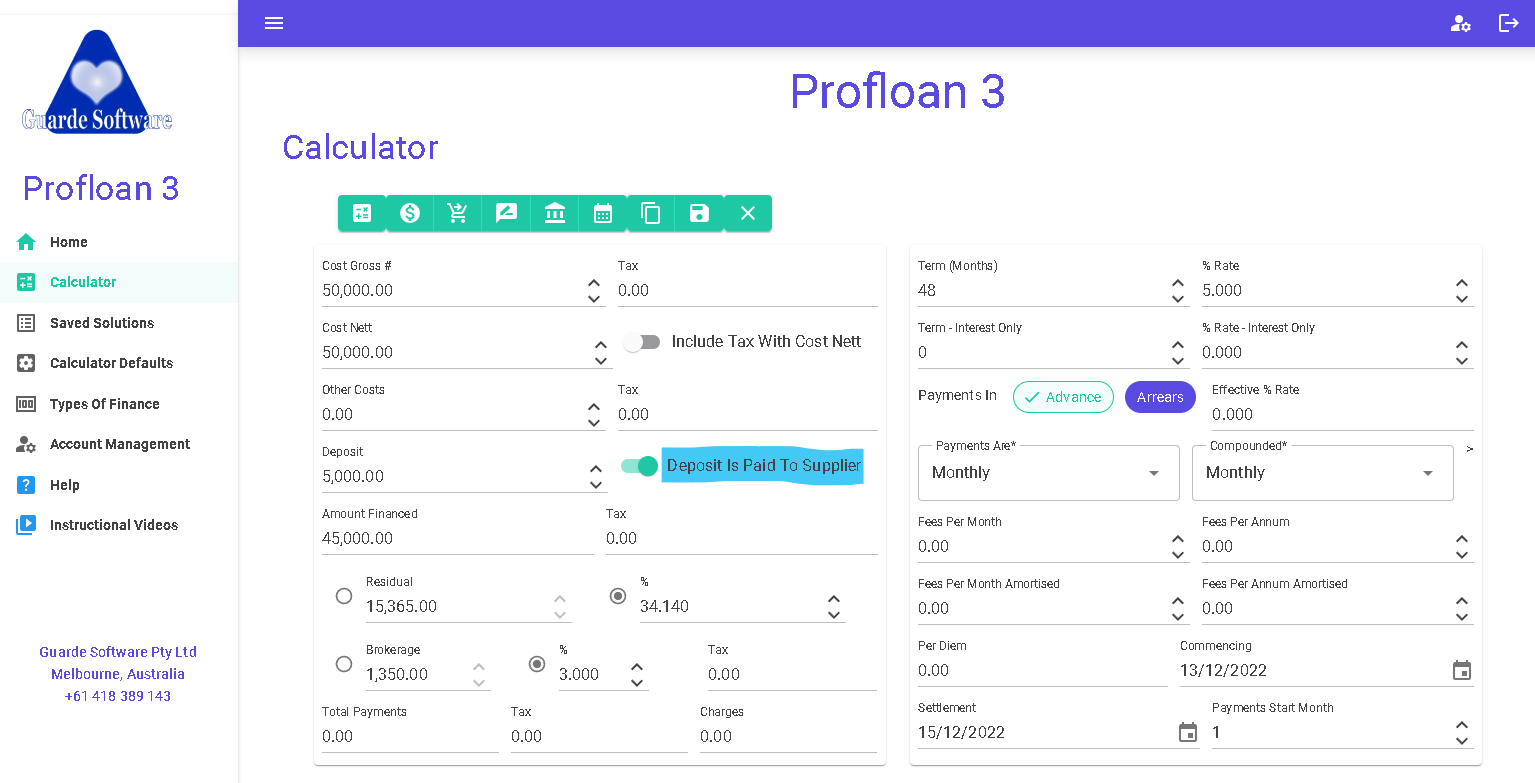Increase Term (Months) with the up arrow
Image resolution: width=1535 pixels, height=783 pixels.
(1178, 283)
